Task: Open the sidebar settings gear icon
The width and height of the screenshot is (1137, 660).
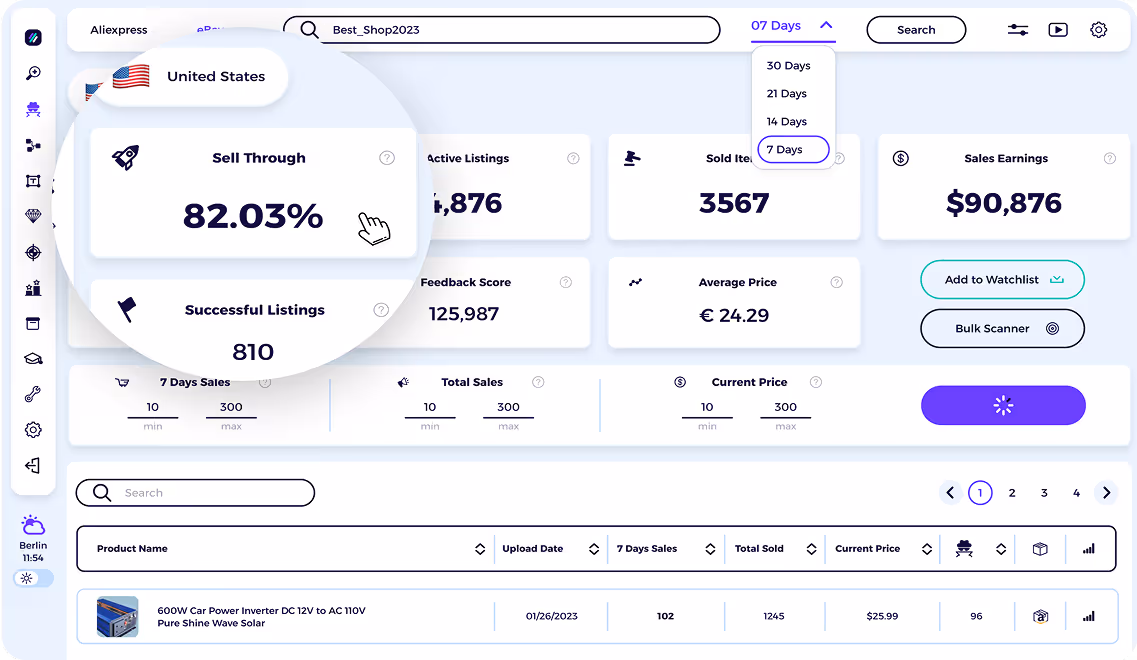Action: click(33, 430)
